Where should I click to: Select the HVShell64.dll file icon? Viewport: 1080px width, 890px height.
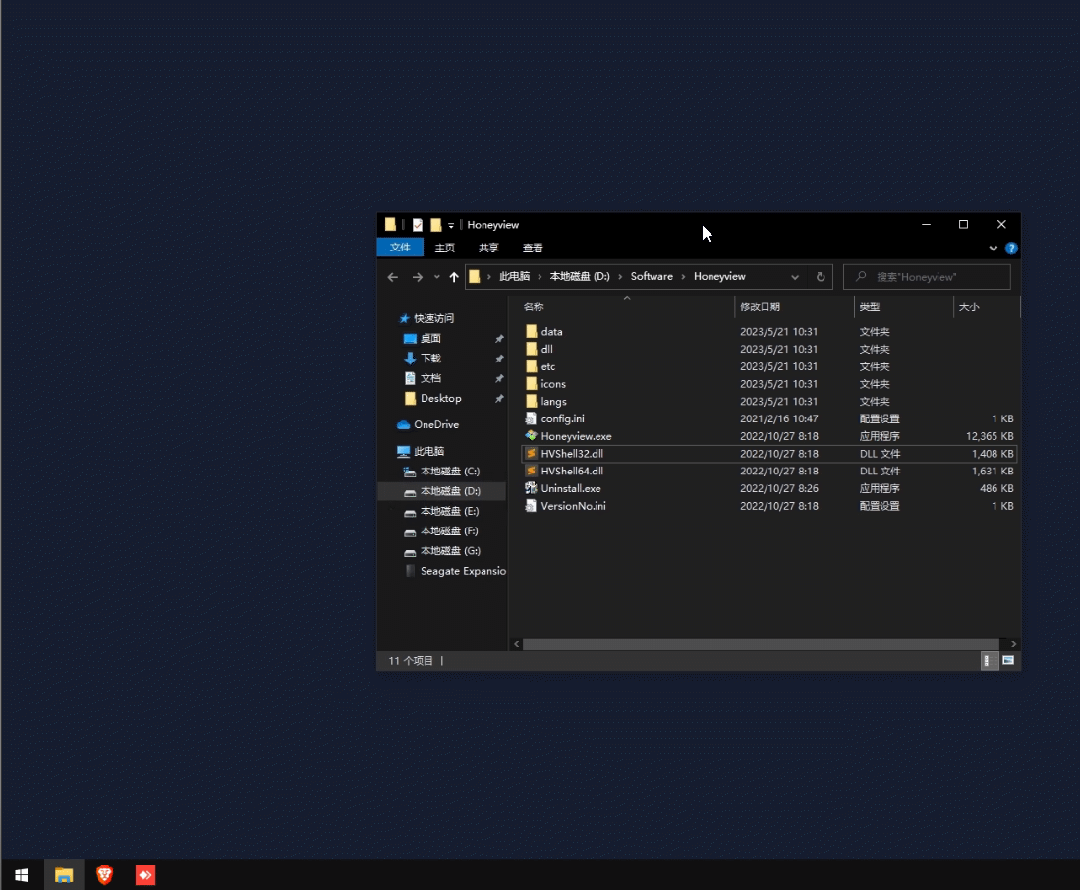(x=531, y=470)
